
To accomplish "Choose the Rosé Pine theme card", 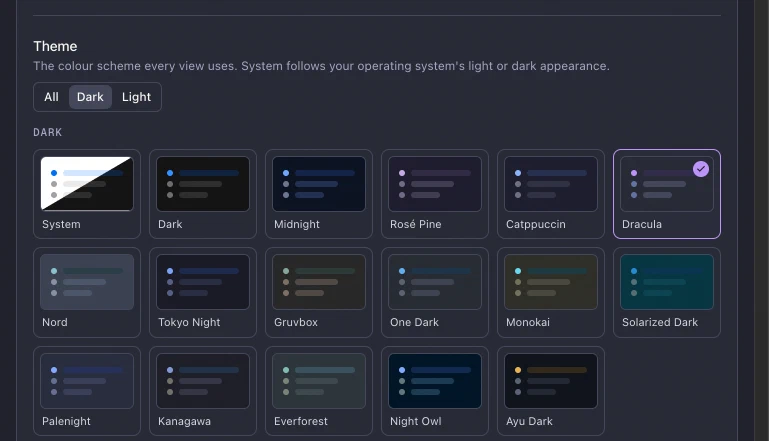I will (x=435, y=194).
